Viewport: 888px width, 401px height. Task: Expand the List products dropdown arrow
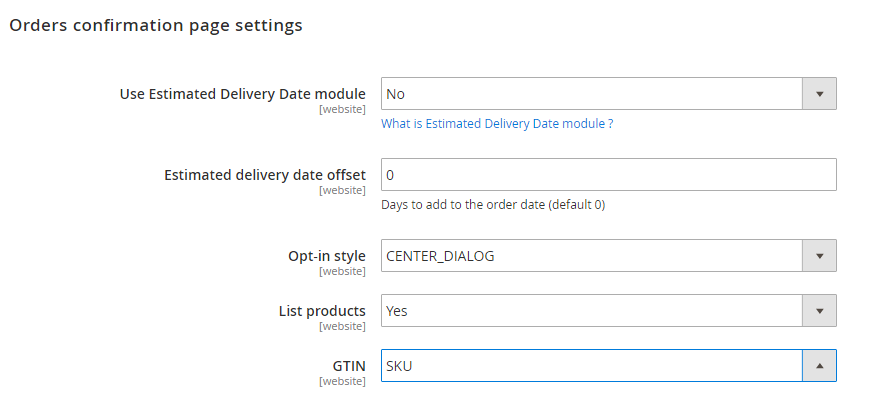point(819,311)
